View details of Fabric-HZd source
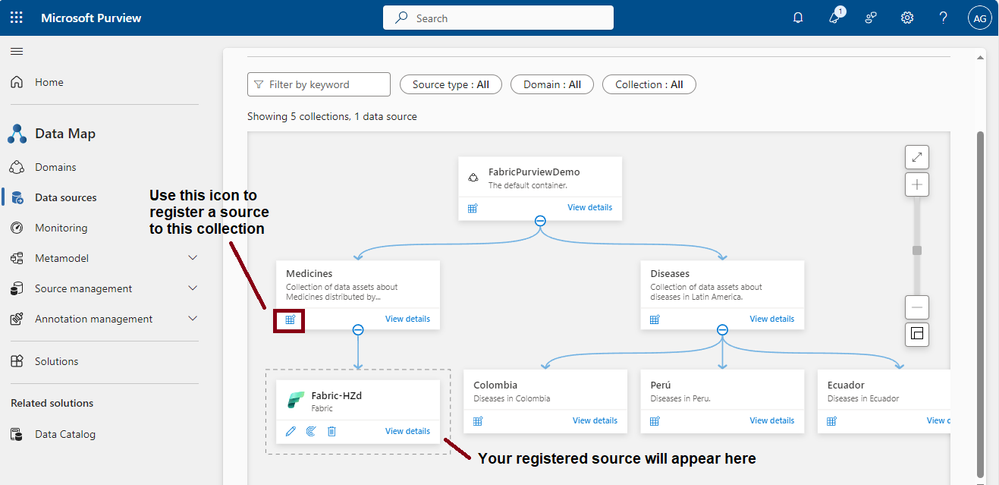 pos(407,431)
